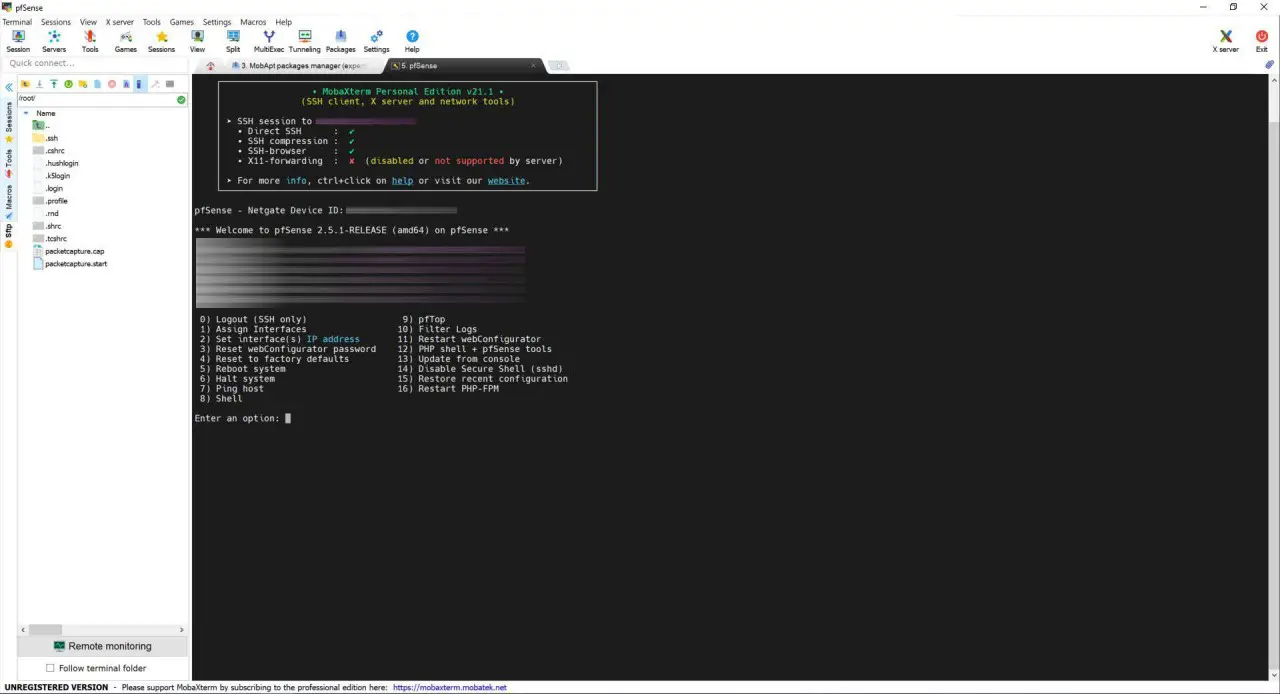
Task: Upload a file in the SFTP panel
Action: (53, 84)
